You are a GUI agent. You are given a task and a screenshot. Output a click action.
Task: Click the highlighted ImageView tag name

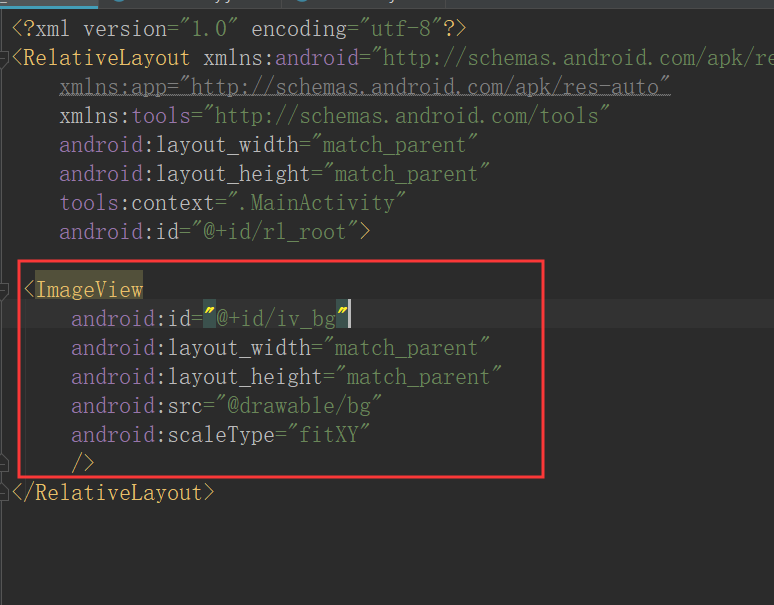tap(89, 290)
